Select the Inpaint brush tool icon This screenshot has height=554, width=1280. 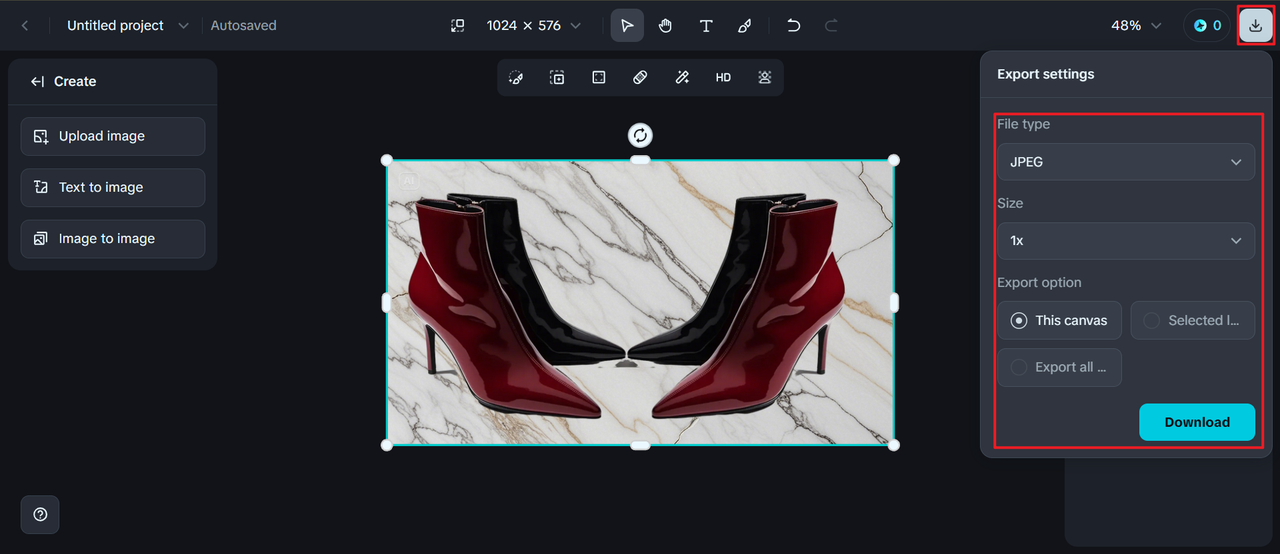click(x=516, y=77)
